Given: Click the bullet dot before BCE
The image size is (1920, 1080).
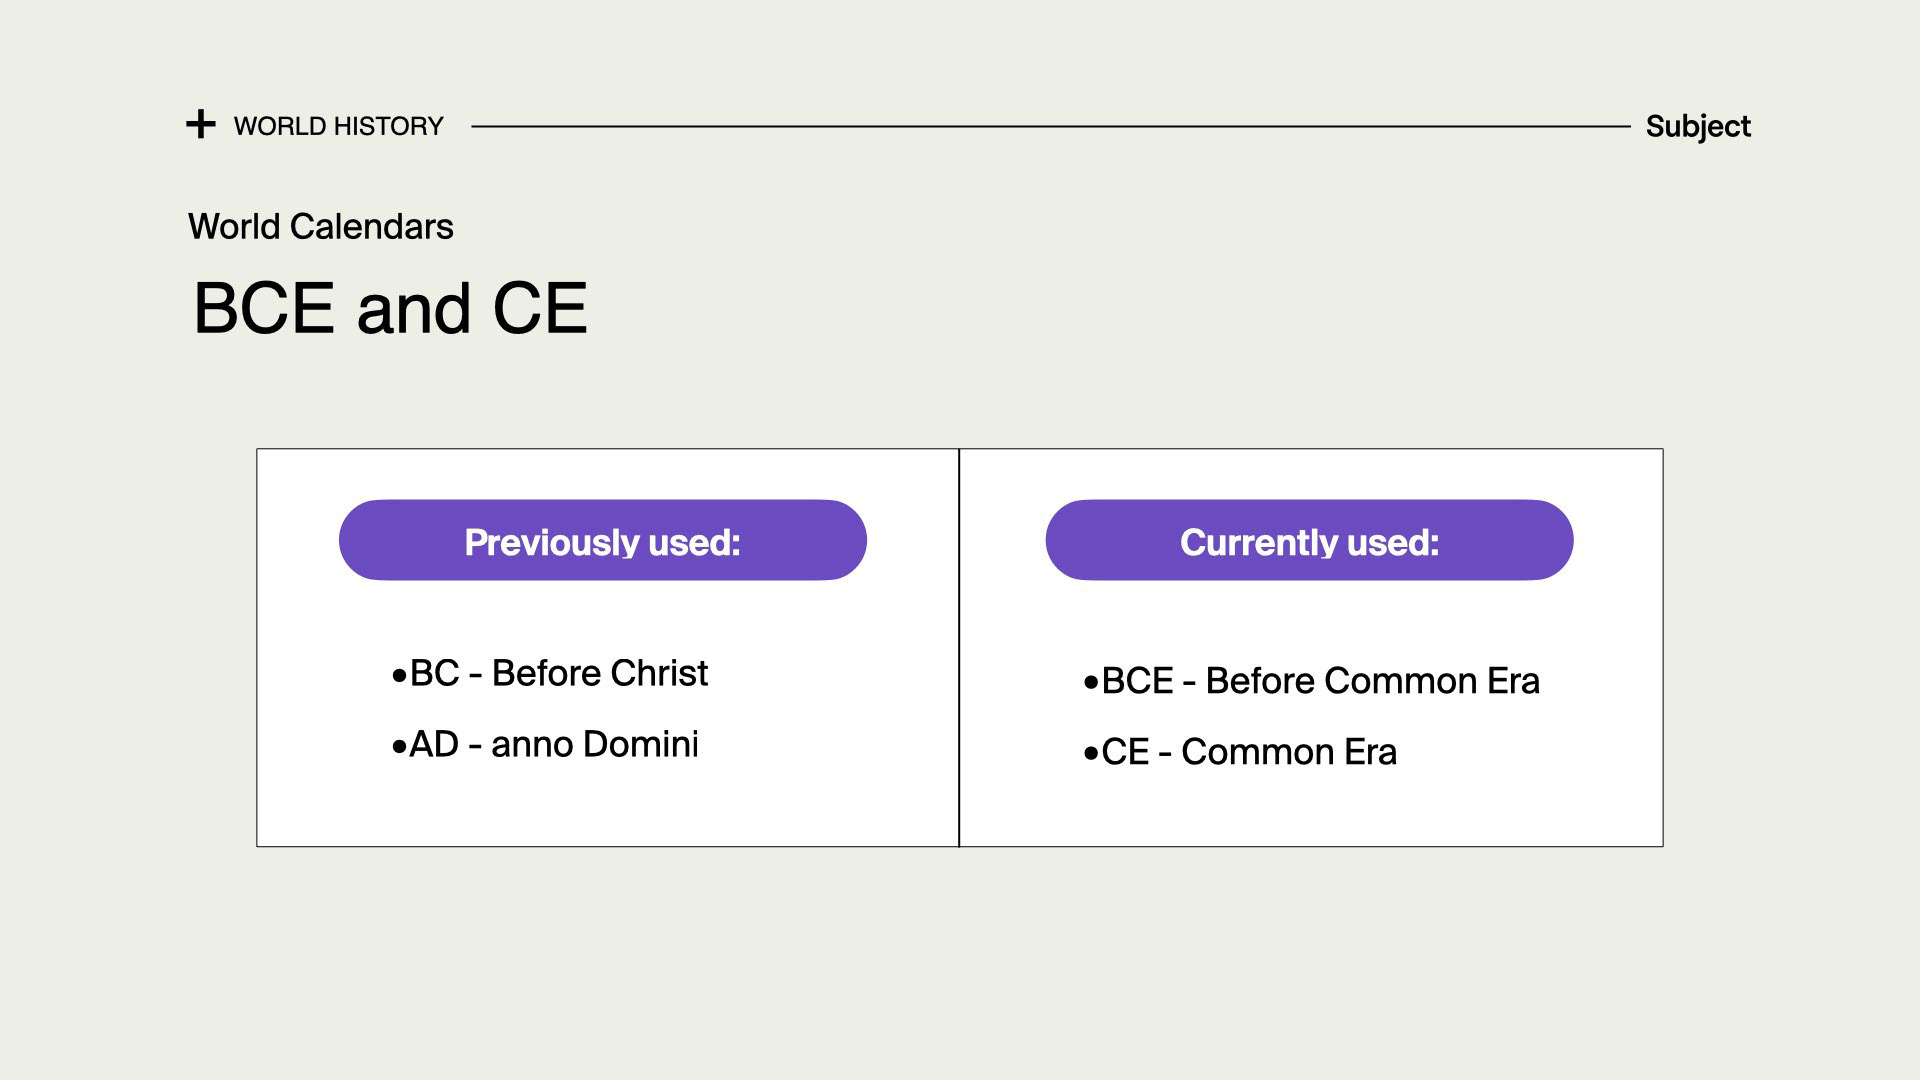Looking at the screenshot, I should click(1091, 685).
